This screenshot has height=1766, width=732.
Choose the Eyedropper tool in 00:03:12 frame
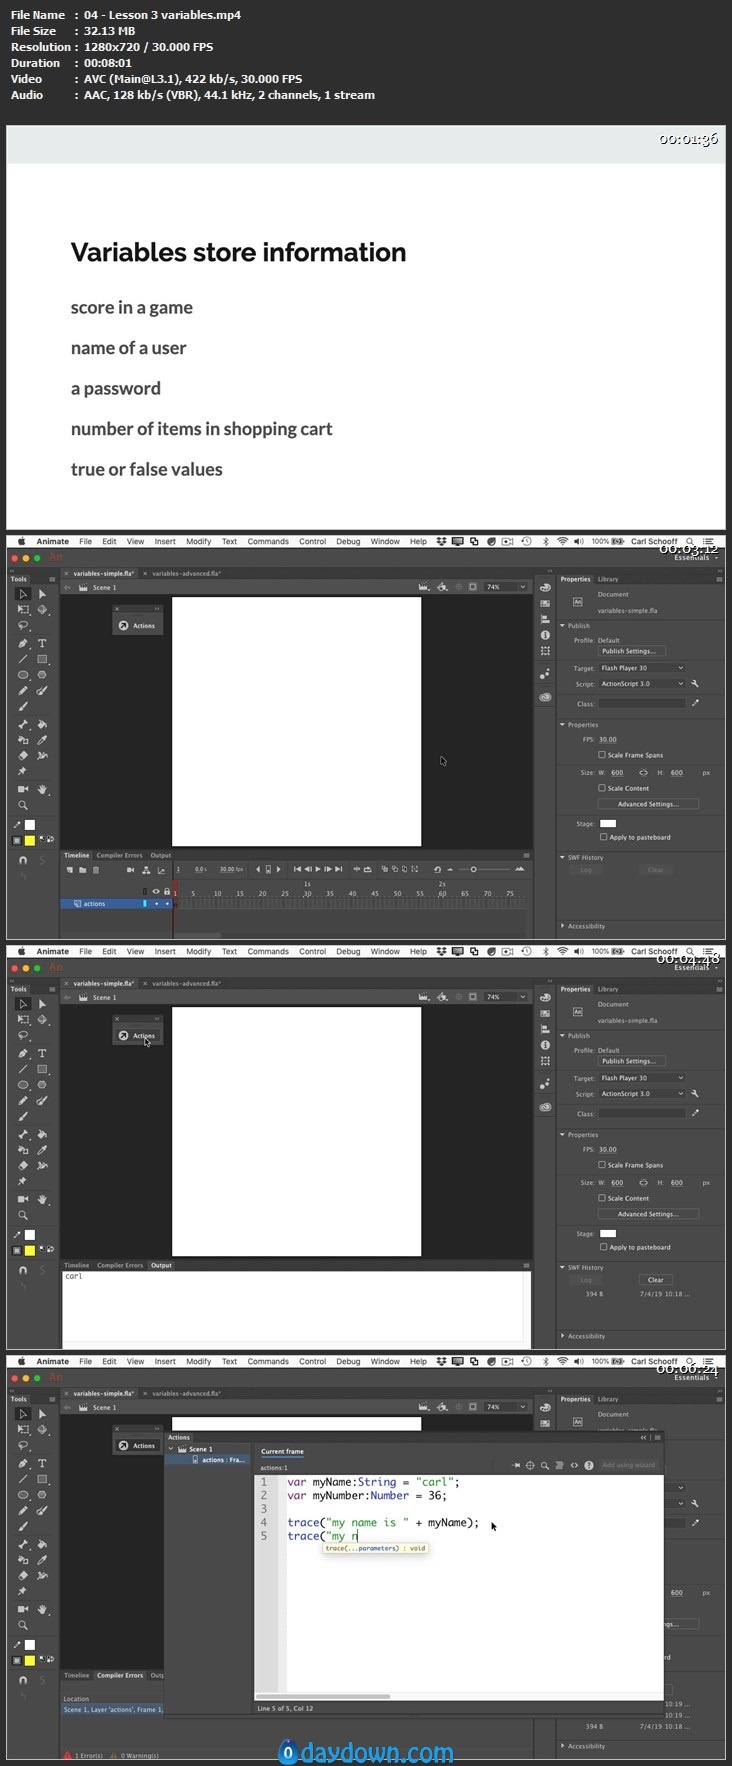tap(42, 740)
